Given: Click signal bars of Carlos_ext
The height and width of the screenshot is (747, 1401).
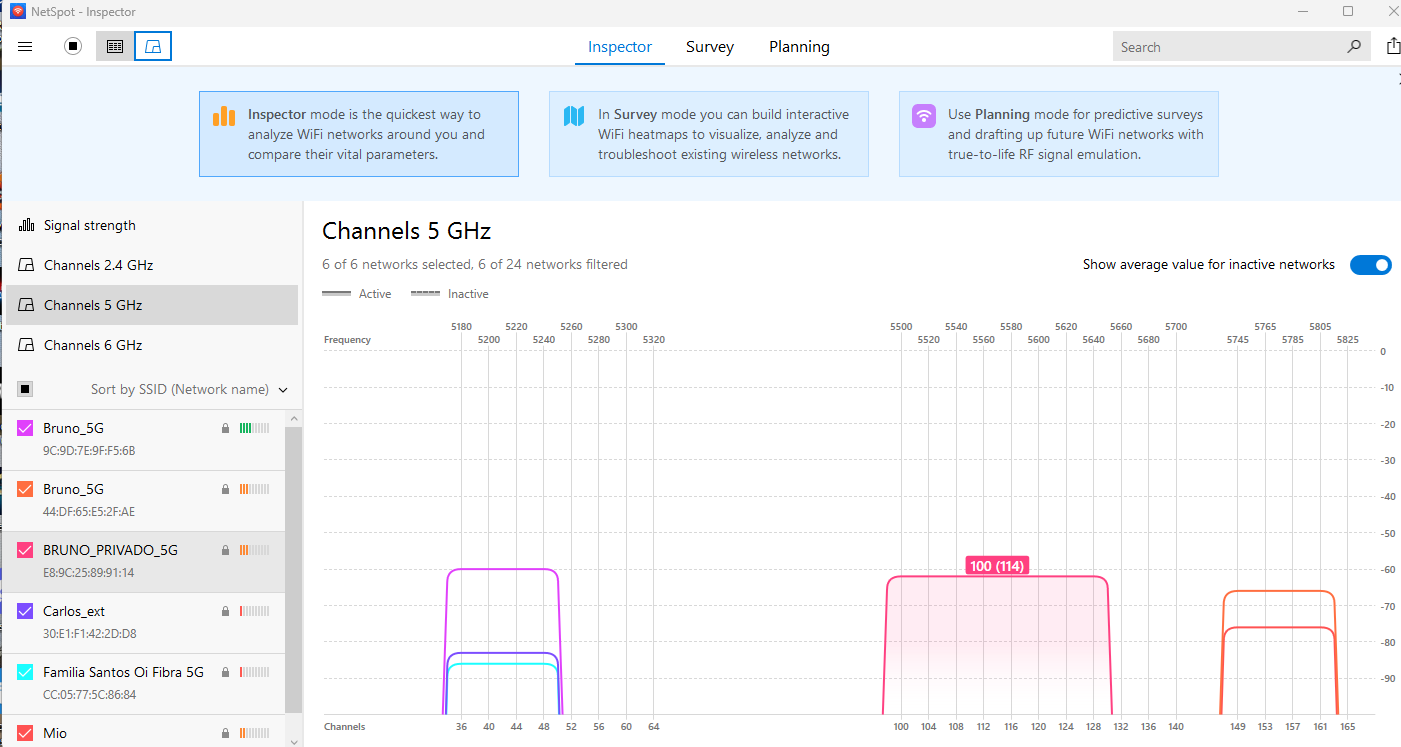Looking at the screenshot, I should (254, 611).
